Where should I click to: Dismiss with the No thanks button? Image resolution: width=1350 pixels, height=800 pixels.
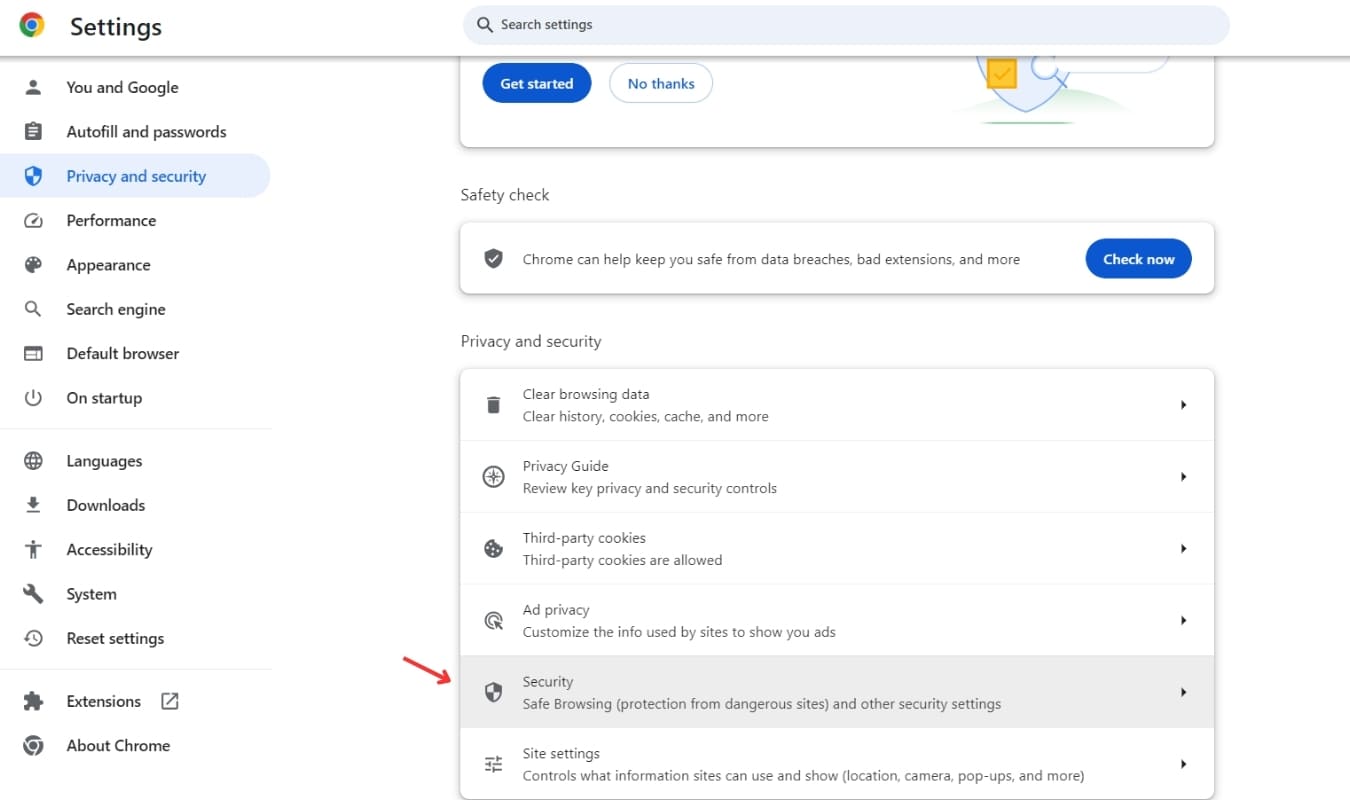661,84
